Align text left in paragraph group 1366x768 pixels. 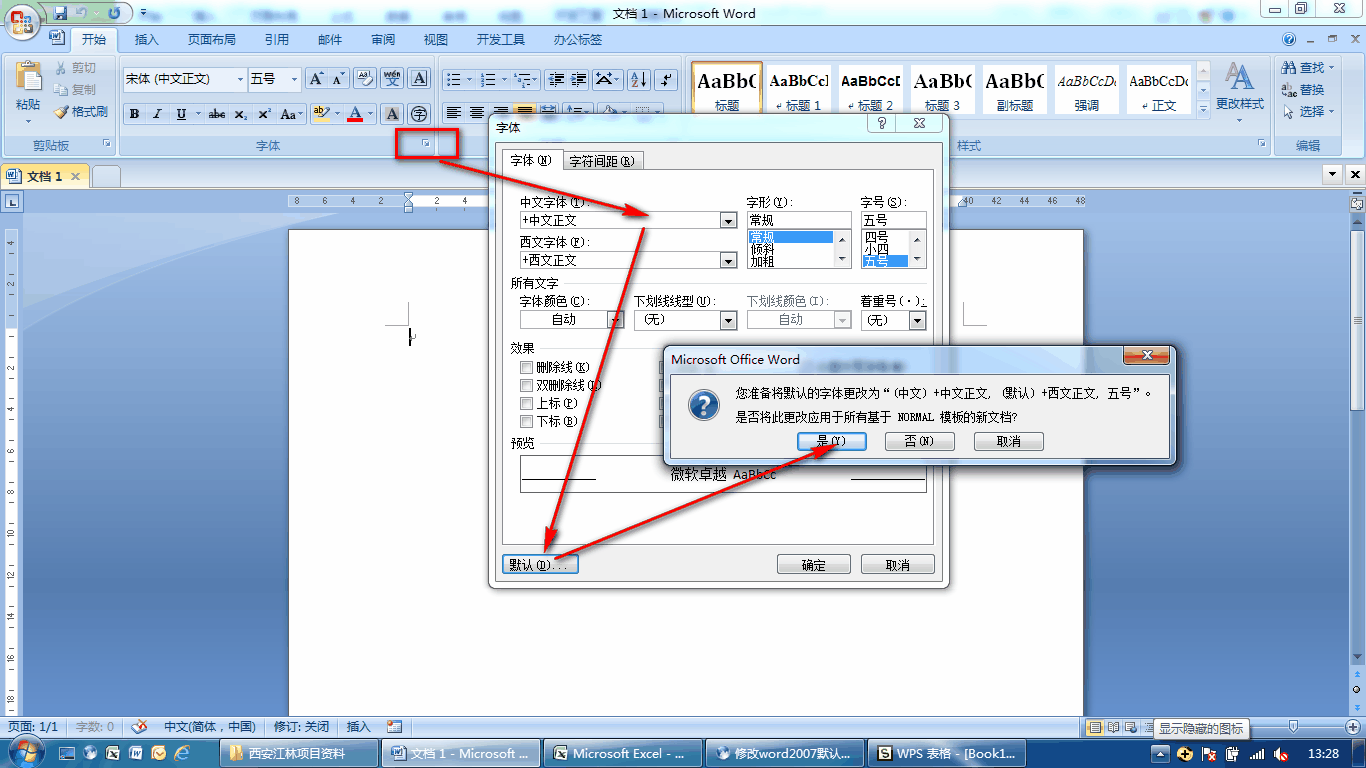coord(454,113)
